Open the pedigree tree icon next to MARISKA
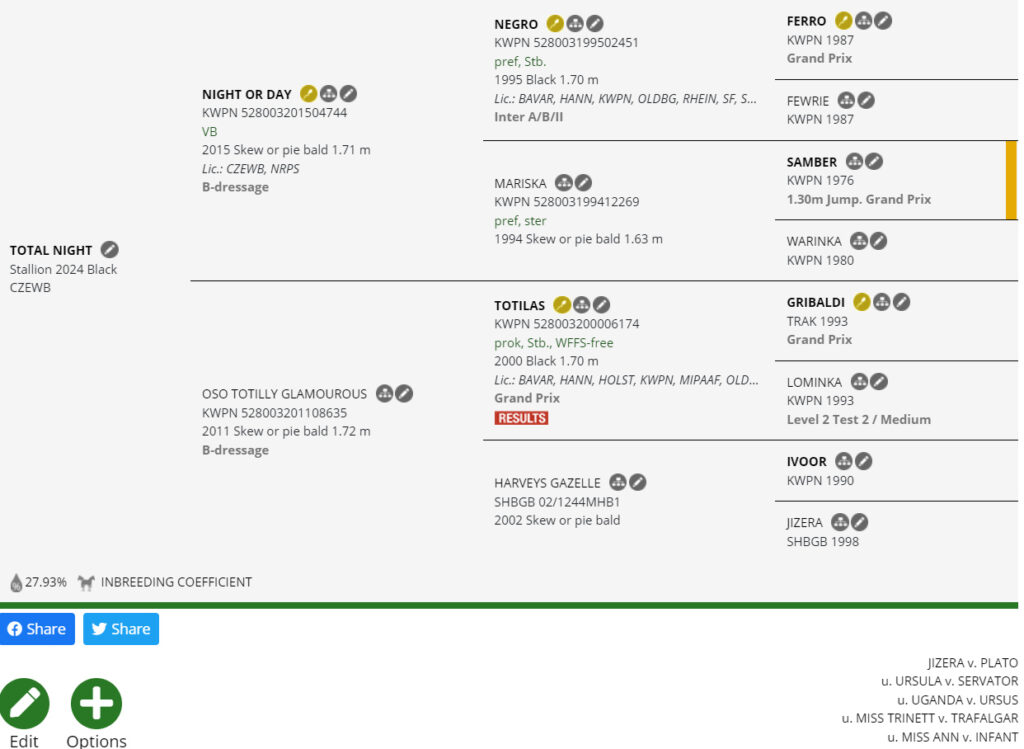The image size is (1024, 749). [x=564, y=183]
